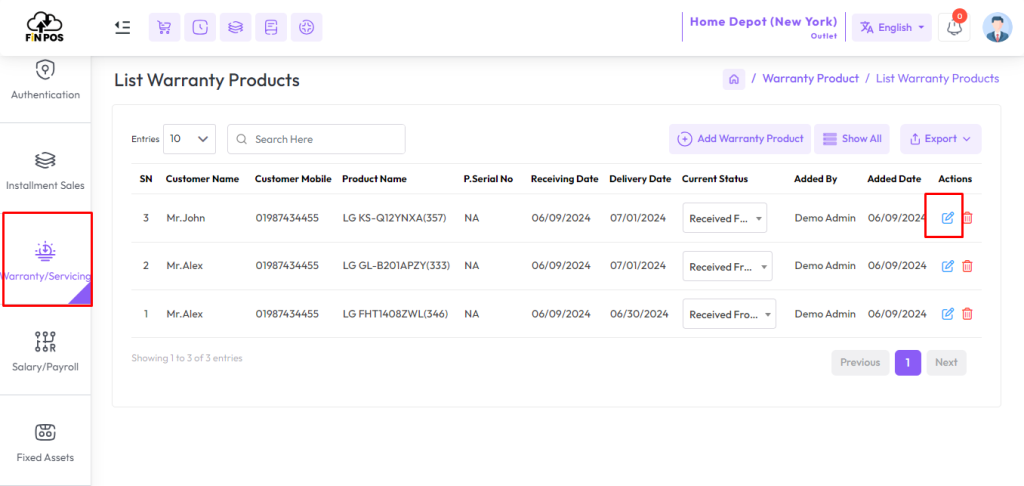Follow the Warranty Product breadcrumb link
1024x486 pixels.
pos(810,78)
